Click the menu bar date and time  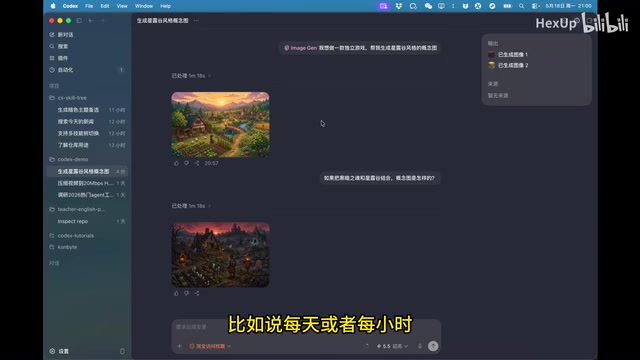(x=568, y=6)
